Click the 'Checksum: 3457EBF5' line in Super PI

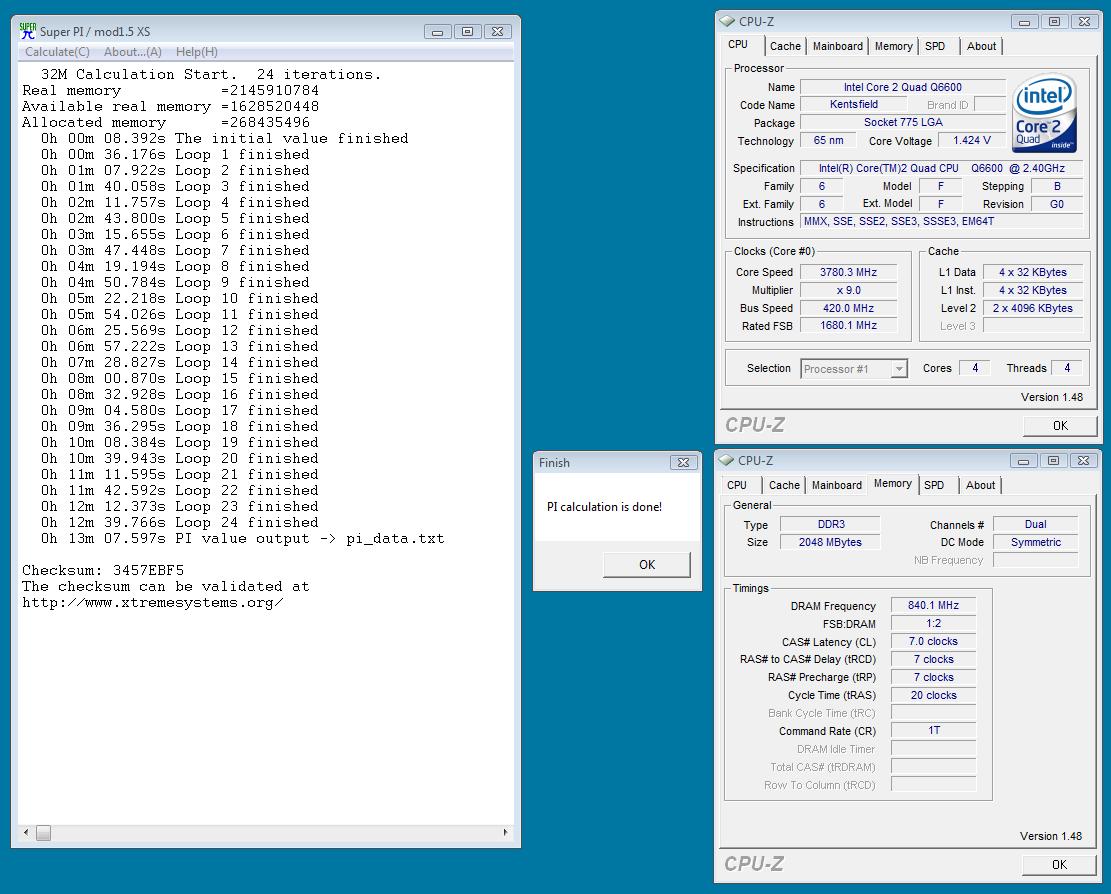click(103, 570)
